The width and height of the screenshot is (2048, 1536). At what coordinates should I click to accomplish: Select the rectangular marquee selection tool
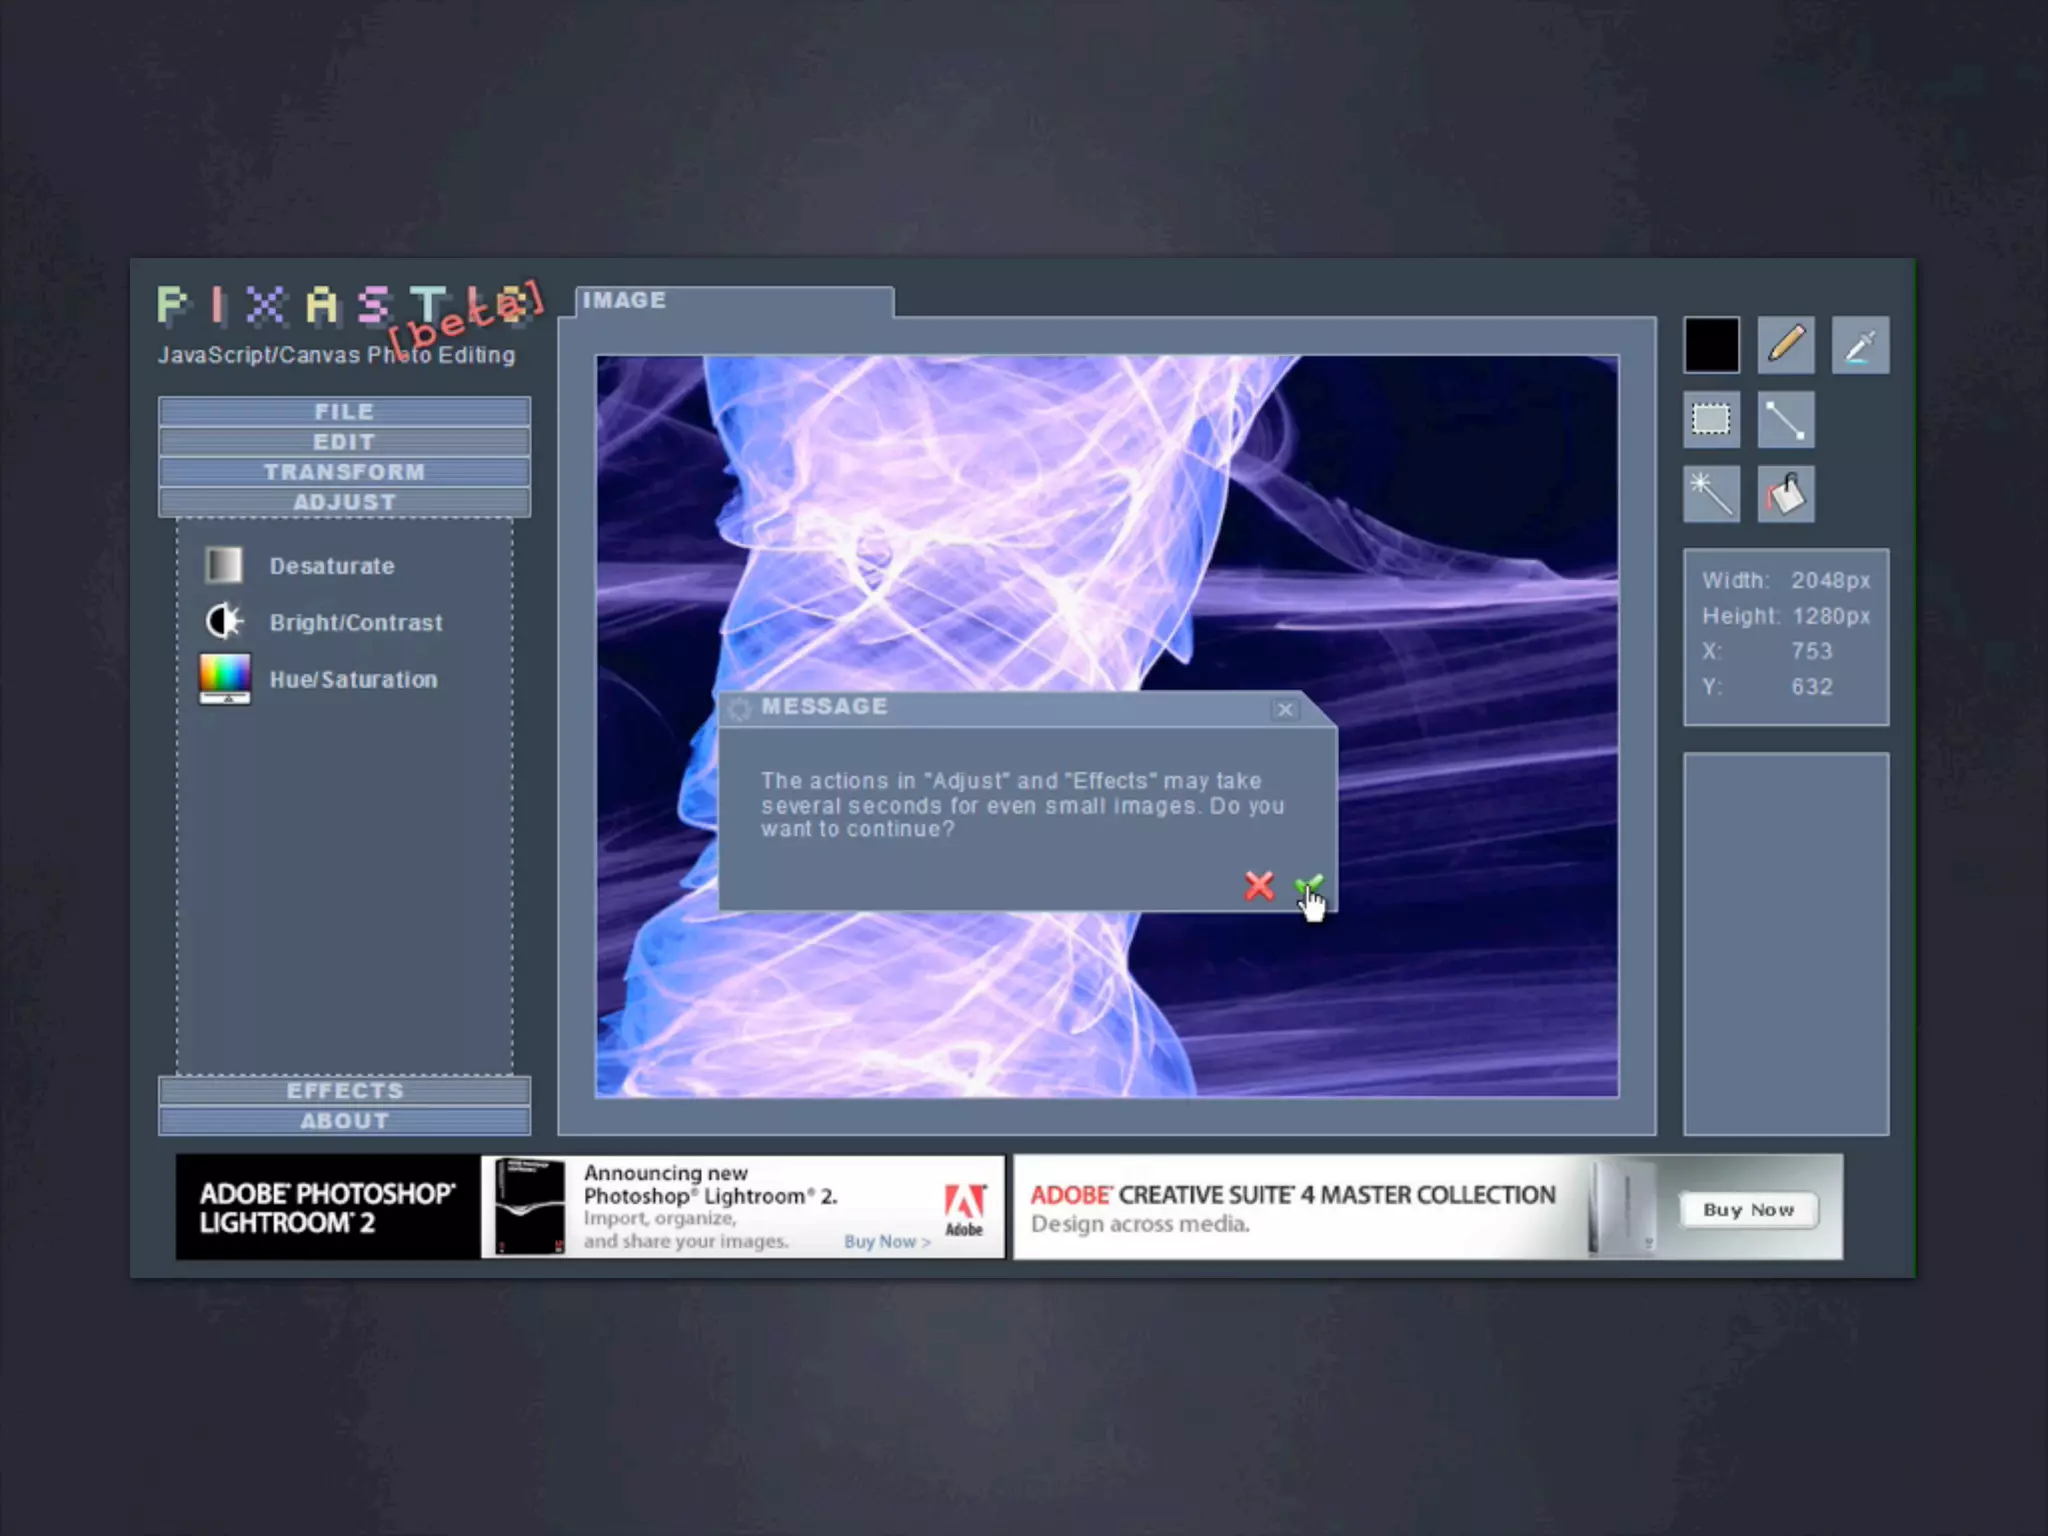pos(1711,419)
